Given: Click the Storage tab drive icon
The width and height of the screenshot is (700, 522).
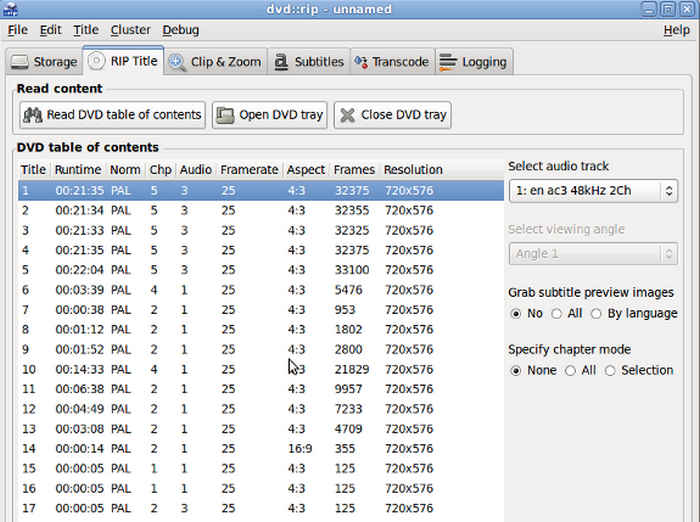Looking at the screenshot, I should pos(20,62).
